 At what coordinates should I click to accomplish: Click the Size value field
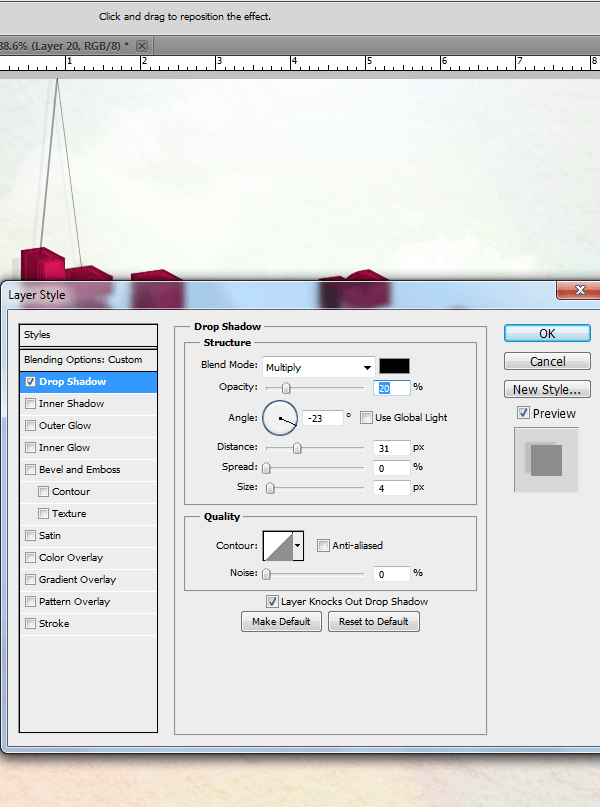[392, 488]
